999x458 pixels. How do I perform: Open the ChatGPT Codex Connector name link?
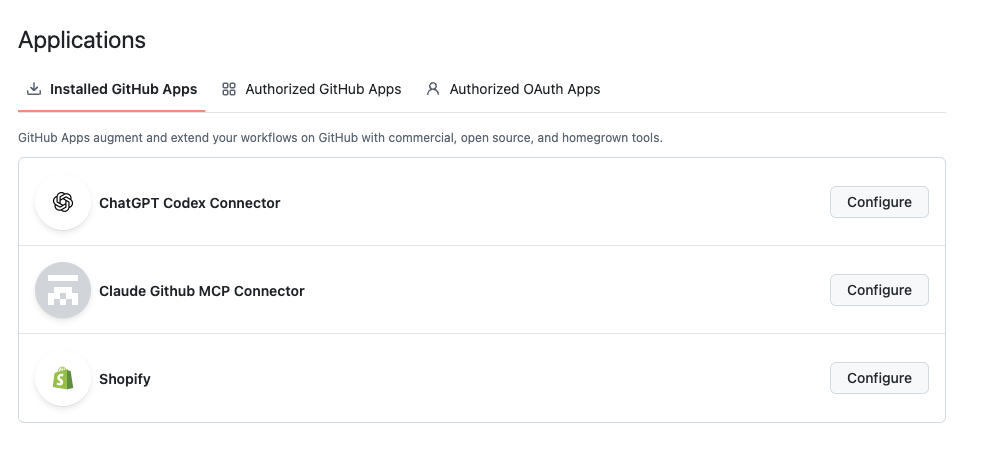(190, 203)
